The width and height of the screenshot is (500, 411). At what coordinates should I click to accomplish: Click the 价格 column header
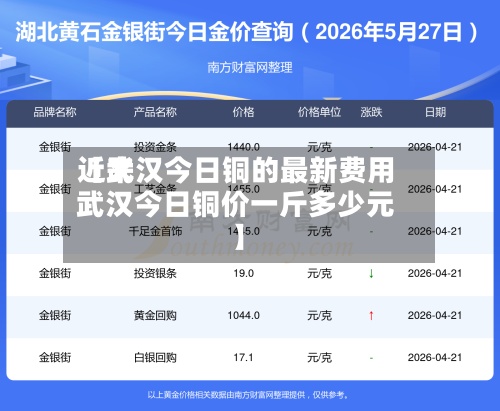click(x=243, y=112)
